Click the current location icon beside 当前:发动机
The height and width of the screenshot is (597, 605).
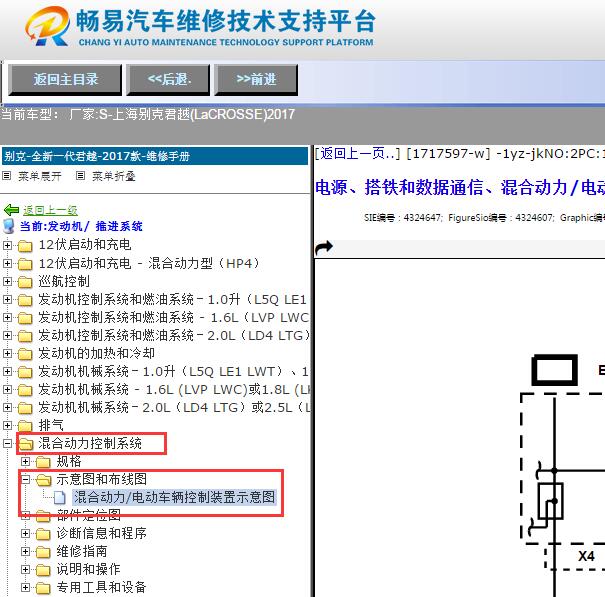[x=8, y=226]
